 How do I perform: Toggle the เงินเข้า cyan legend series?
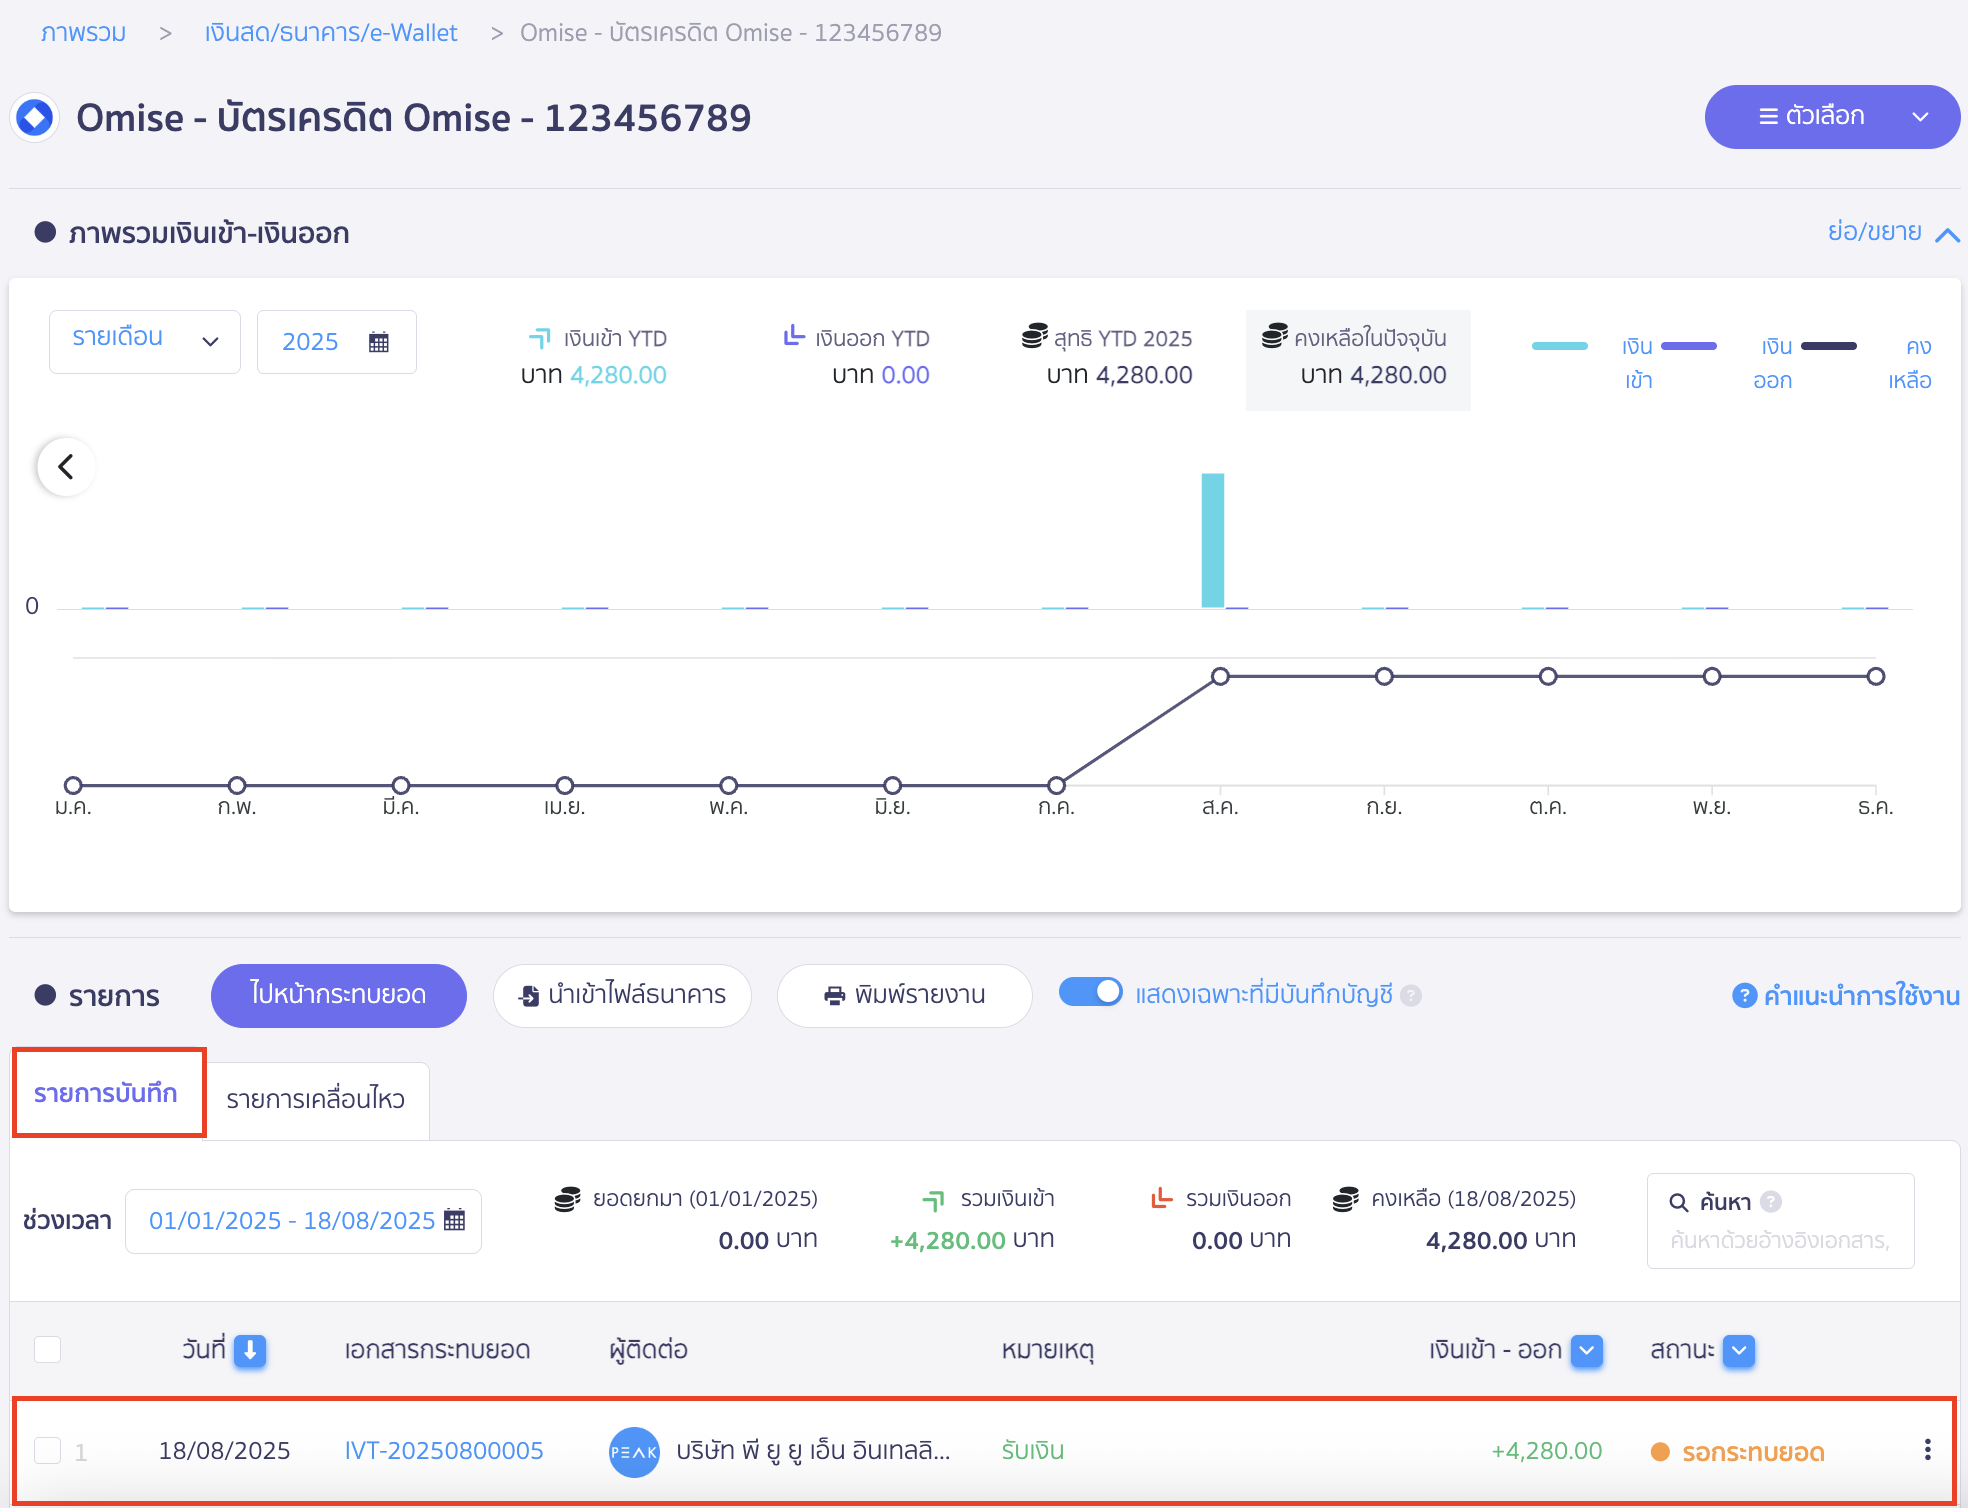[x=1593, y=363]
